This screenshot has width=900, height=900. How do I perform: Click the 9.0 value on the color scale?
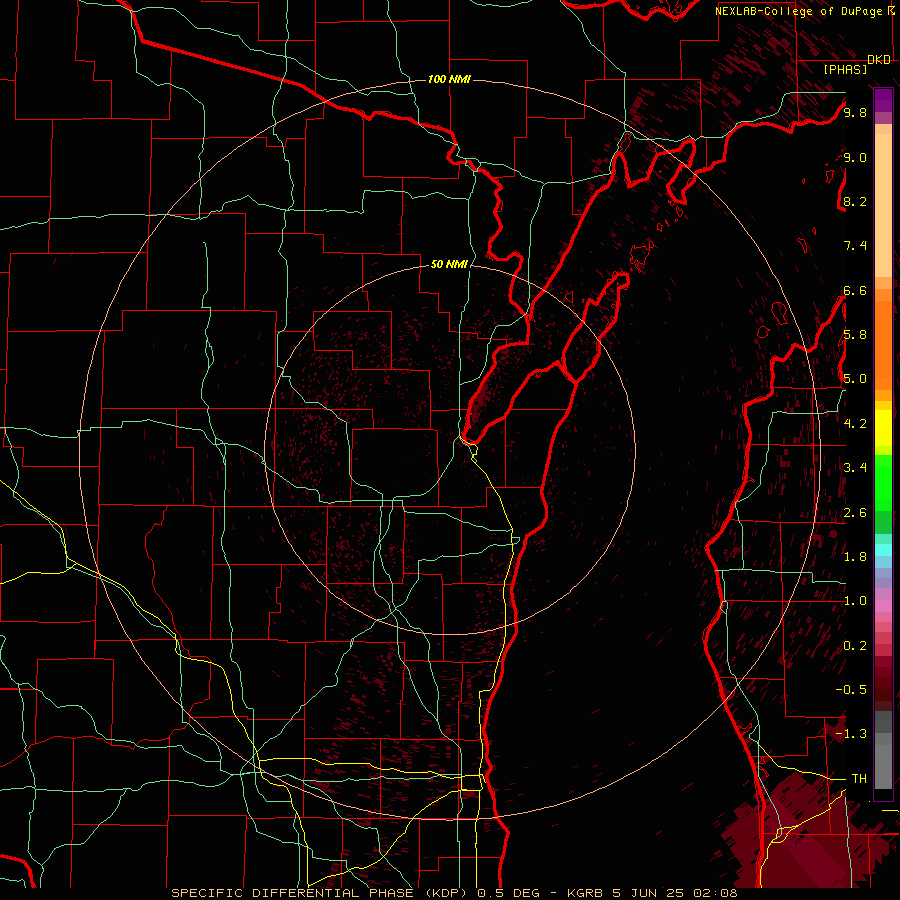[x=855, y=157]
